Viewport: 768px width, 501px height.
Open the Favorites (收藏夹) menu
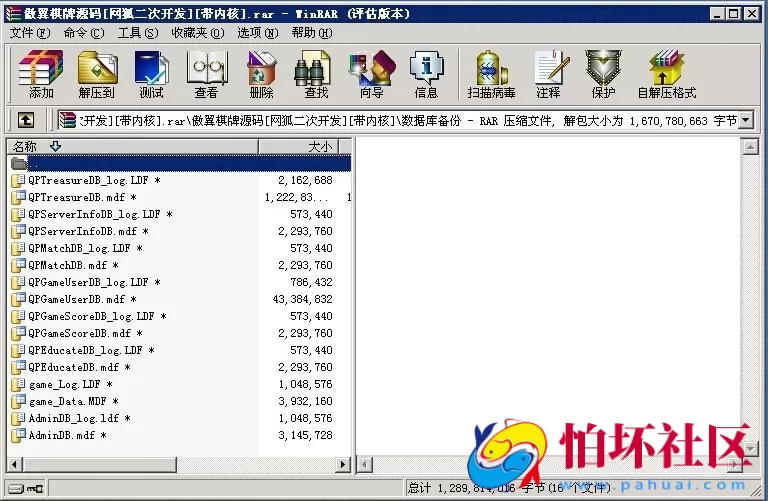197,33
